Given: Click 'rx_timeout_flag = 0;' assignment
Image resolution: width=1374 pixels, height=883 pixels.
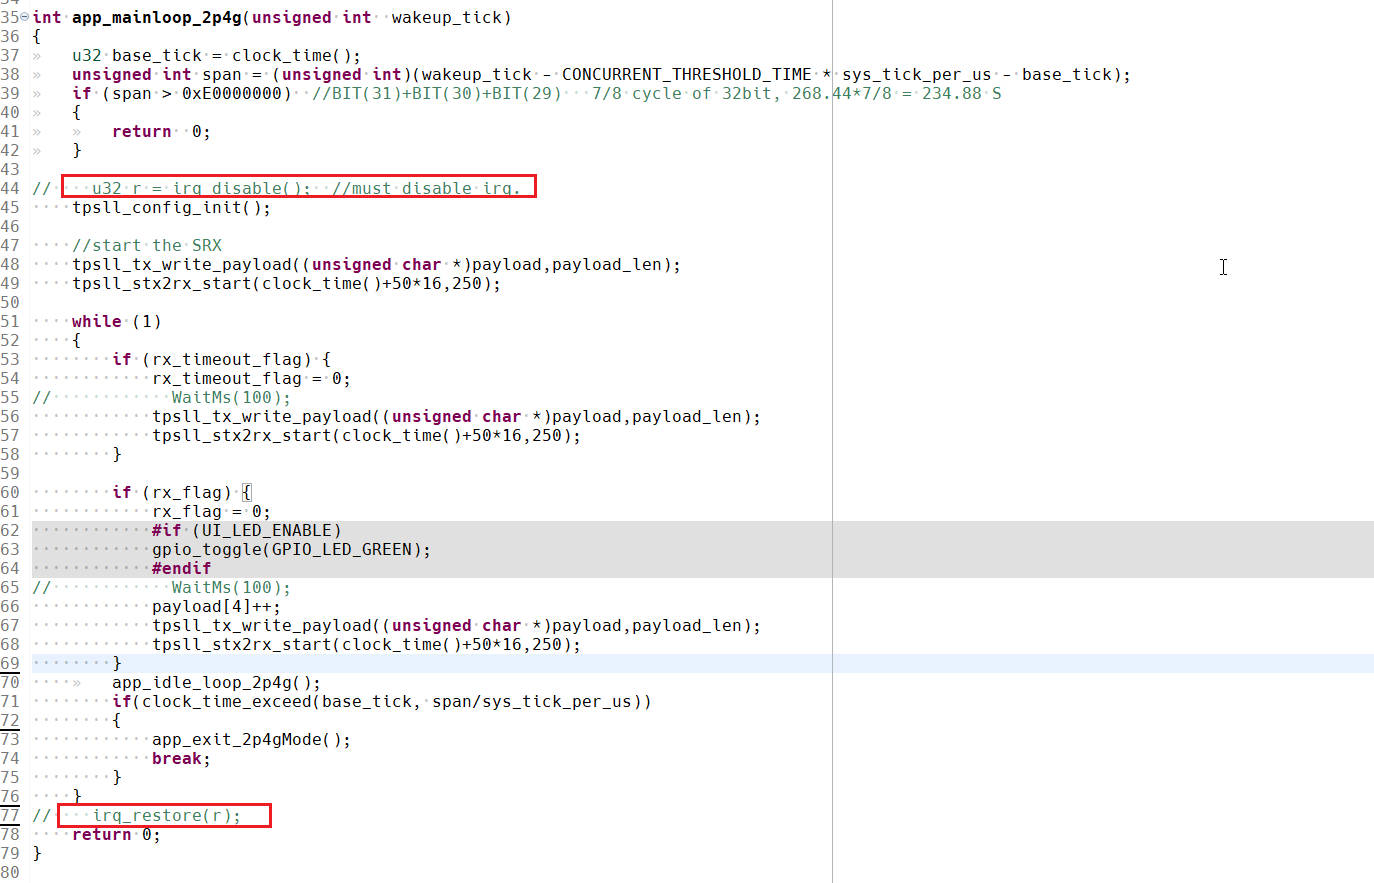Looking at the screenshot, I should [x=251, y=379].
